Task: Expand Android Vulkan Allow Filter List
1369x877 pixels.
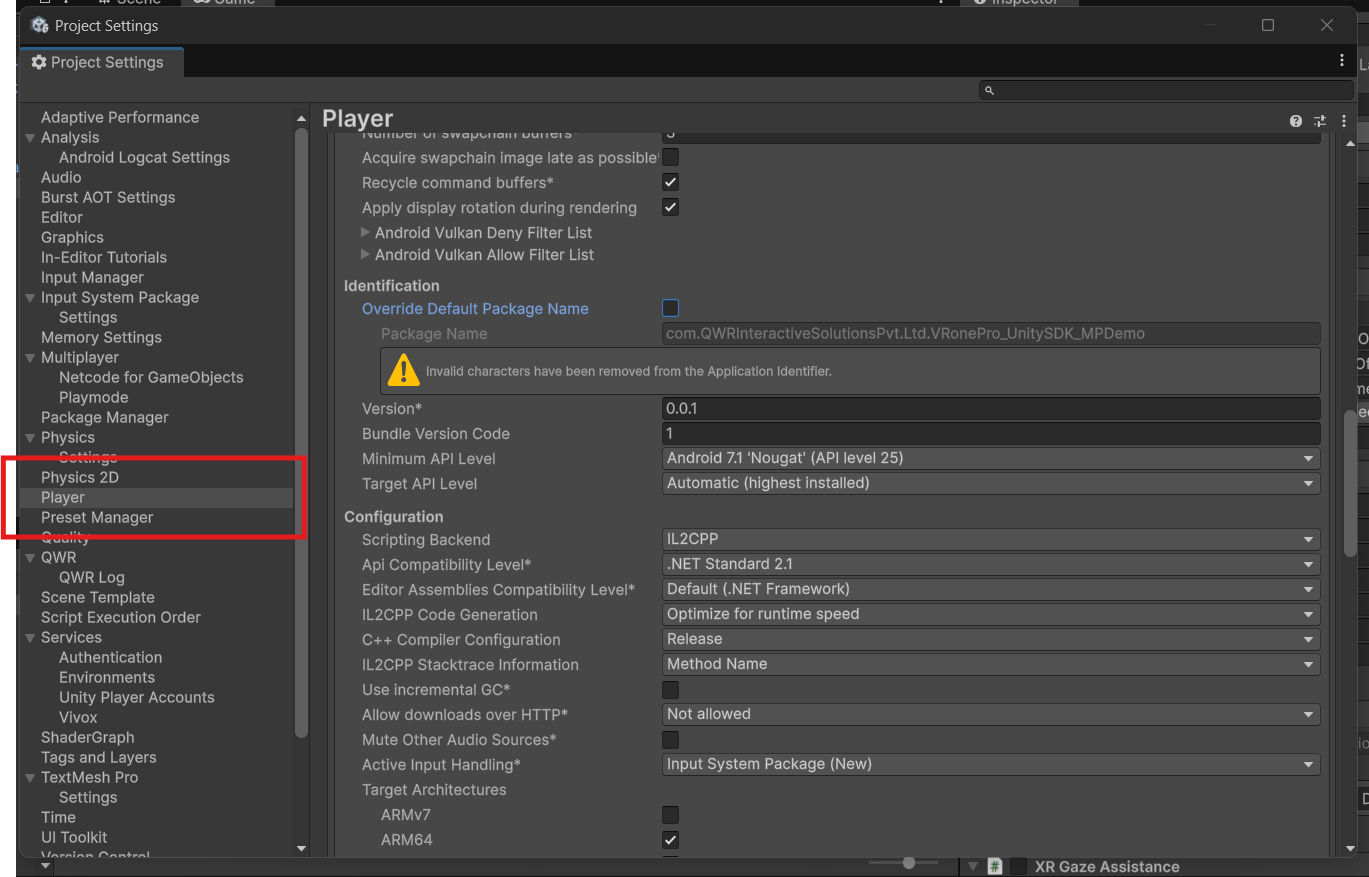Action: point(366,254)
